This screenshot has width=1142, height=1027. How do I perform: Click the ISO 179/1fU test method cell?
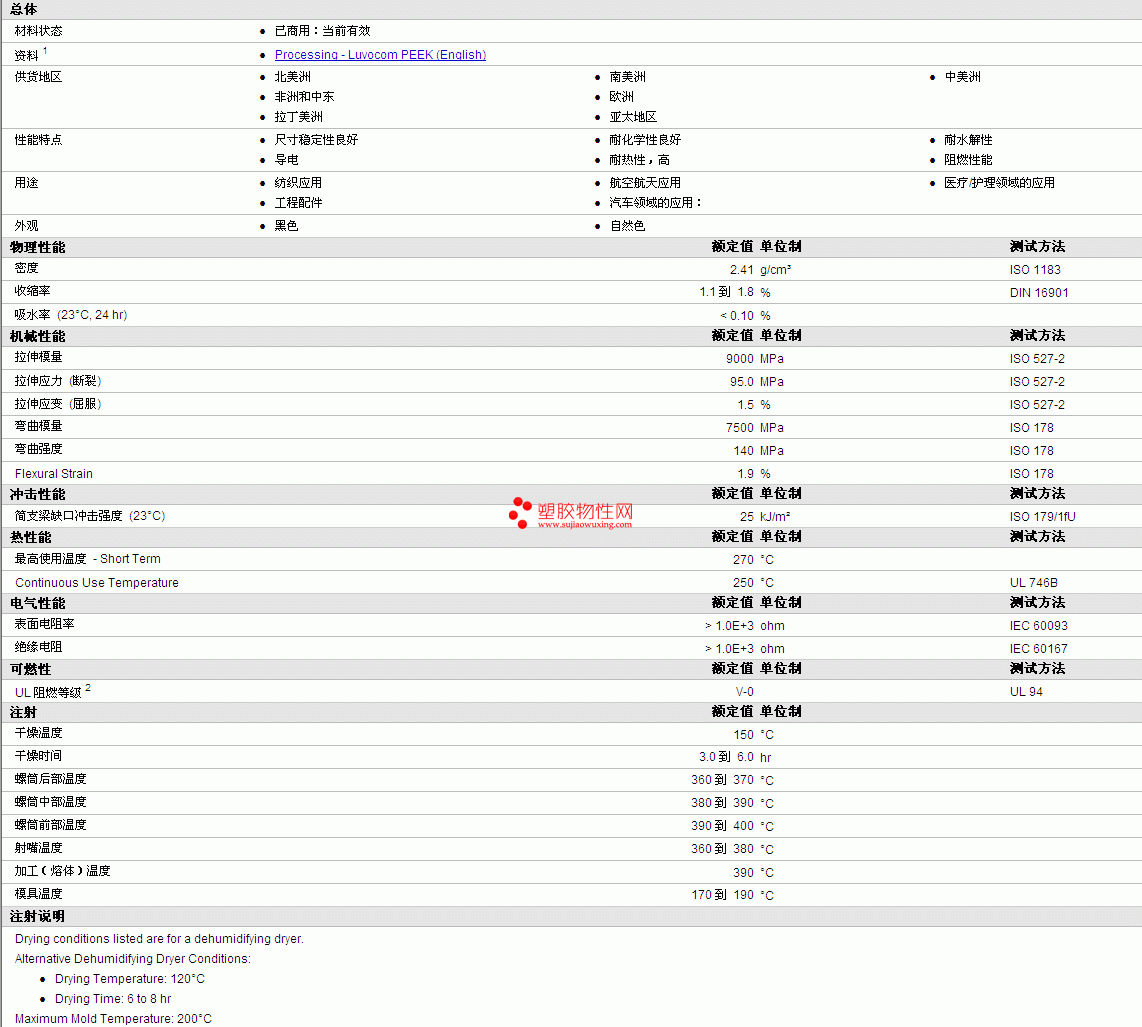pos(1042,516)
